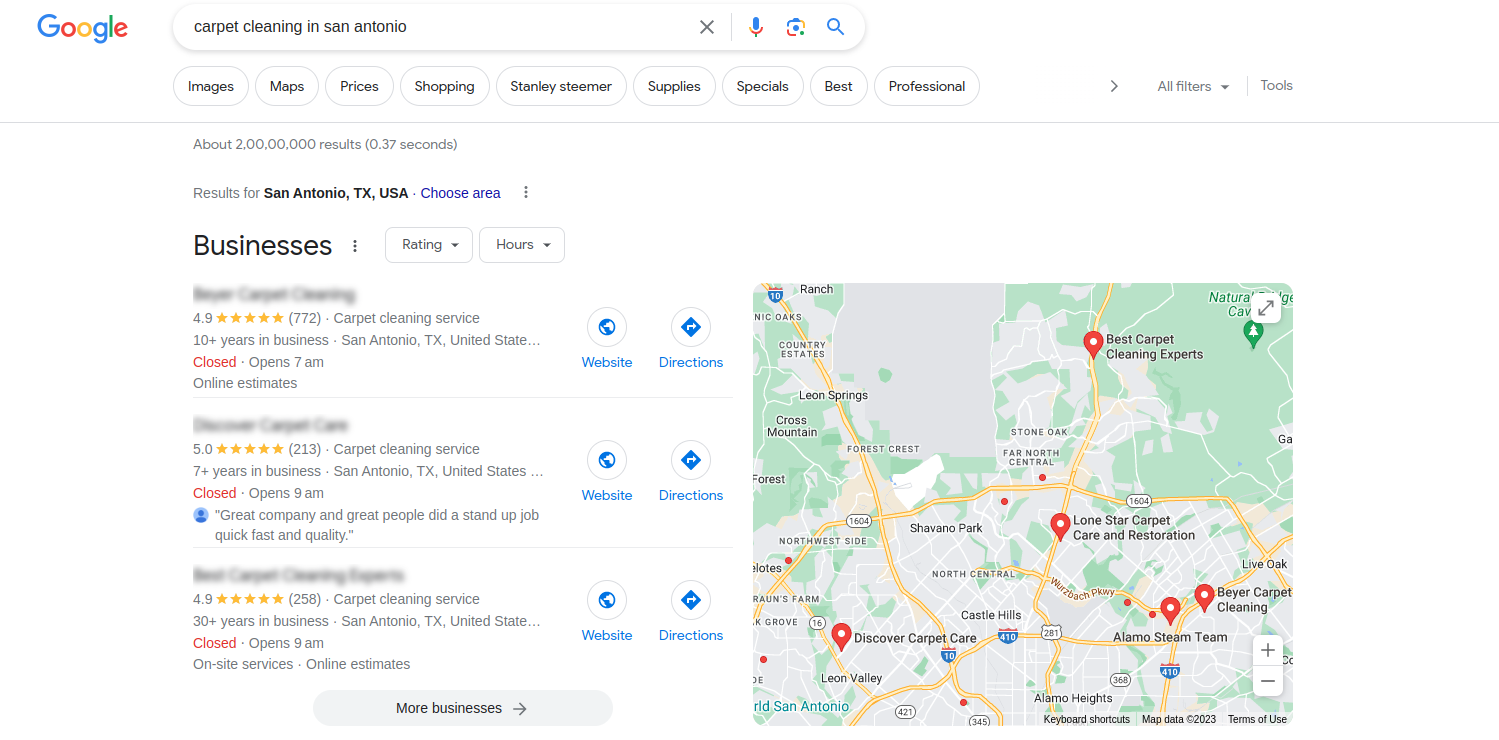This screenshot has height=740, width=1499.
Task: Expand the map to full view
Action: point(1266,308)
